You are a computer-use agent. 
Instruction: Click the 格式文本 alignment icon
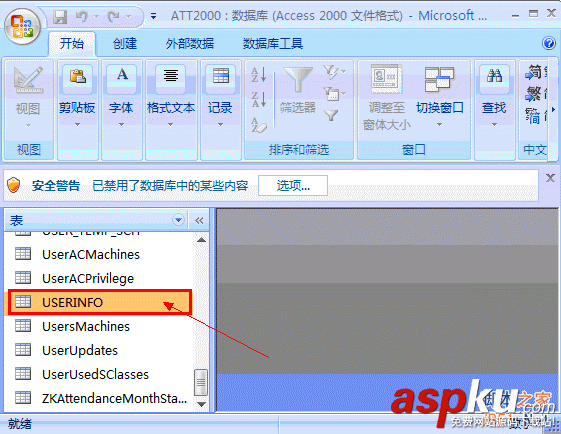tap(171, 77)
